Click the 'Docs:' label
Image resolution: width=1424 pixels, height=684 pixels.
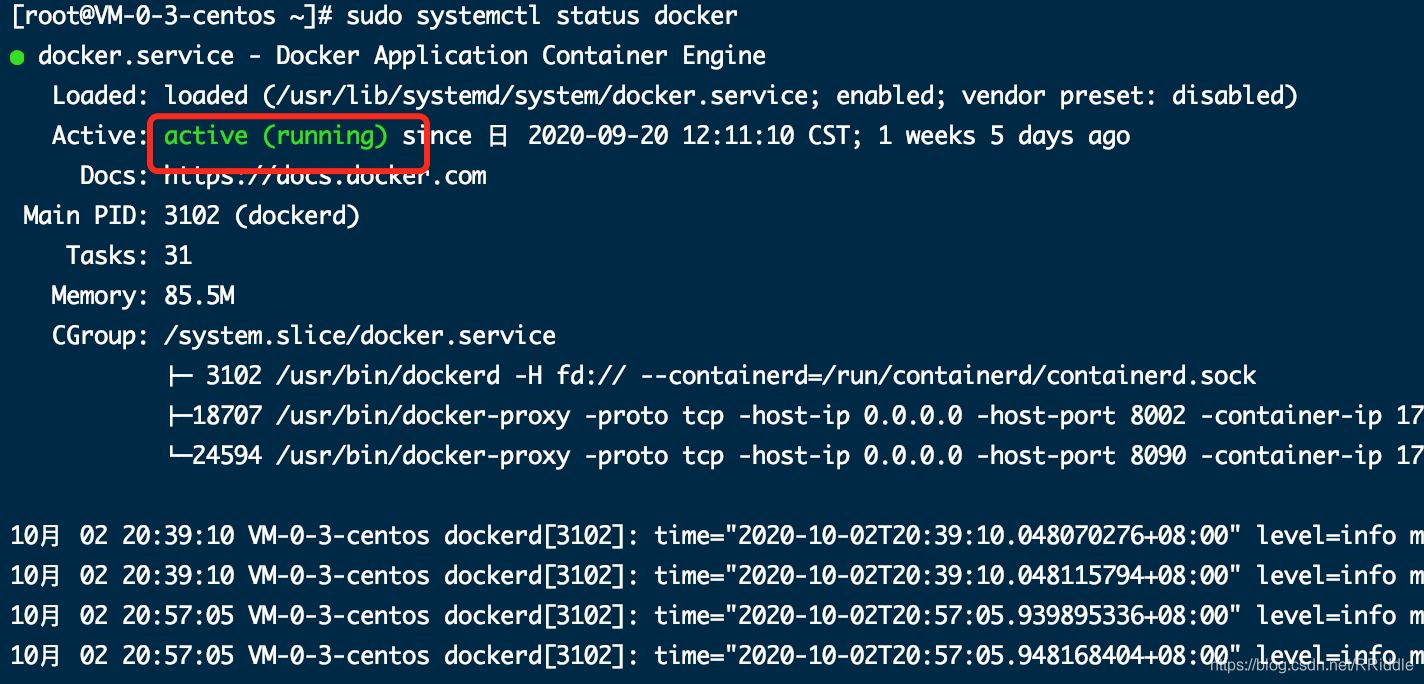(114, 177)
